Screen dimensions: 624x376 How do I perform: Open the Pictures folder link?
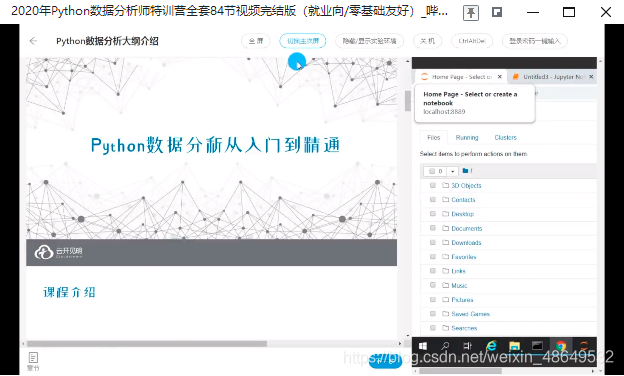462,300
